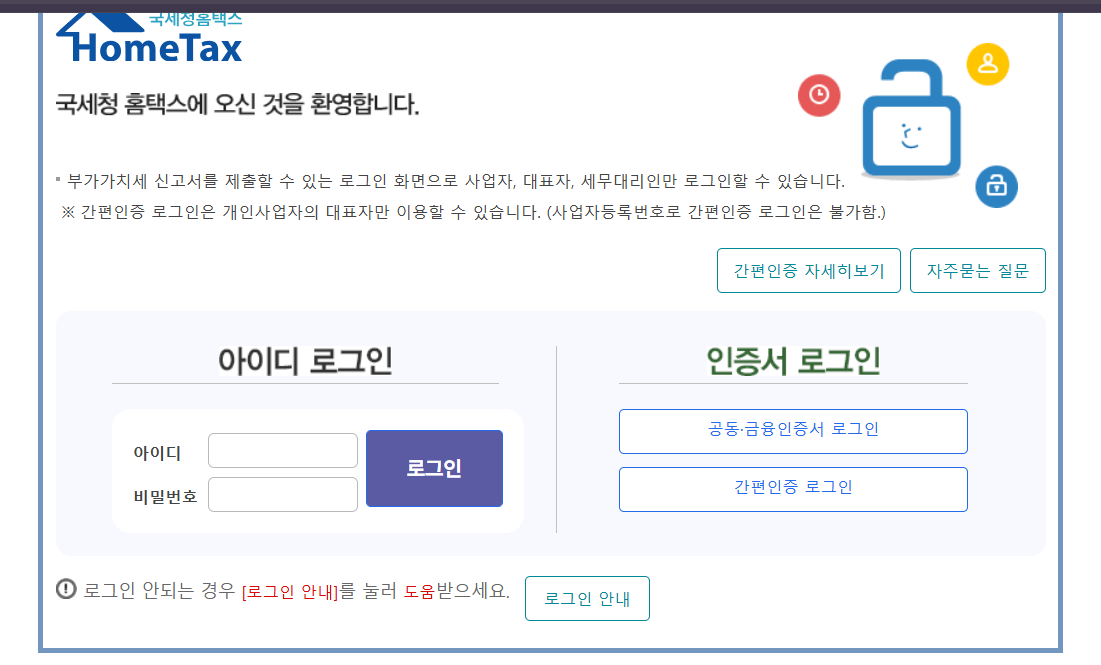Click the red clock icon
This screenshot has height=665, width=1101.
[818, 96]
